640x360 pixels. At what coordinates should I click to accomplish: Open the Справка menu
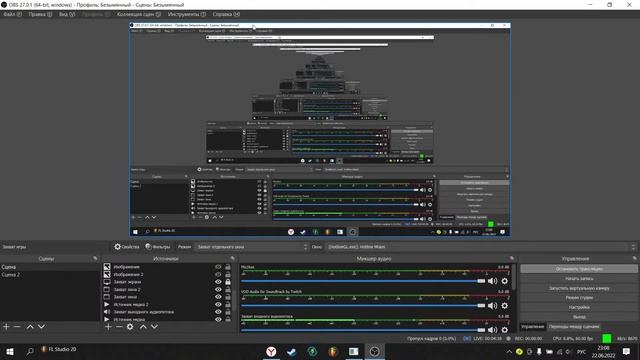point(226,14)
